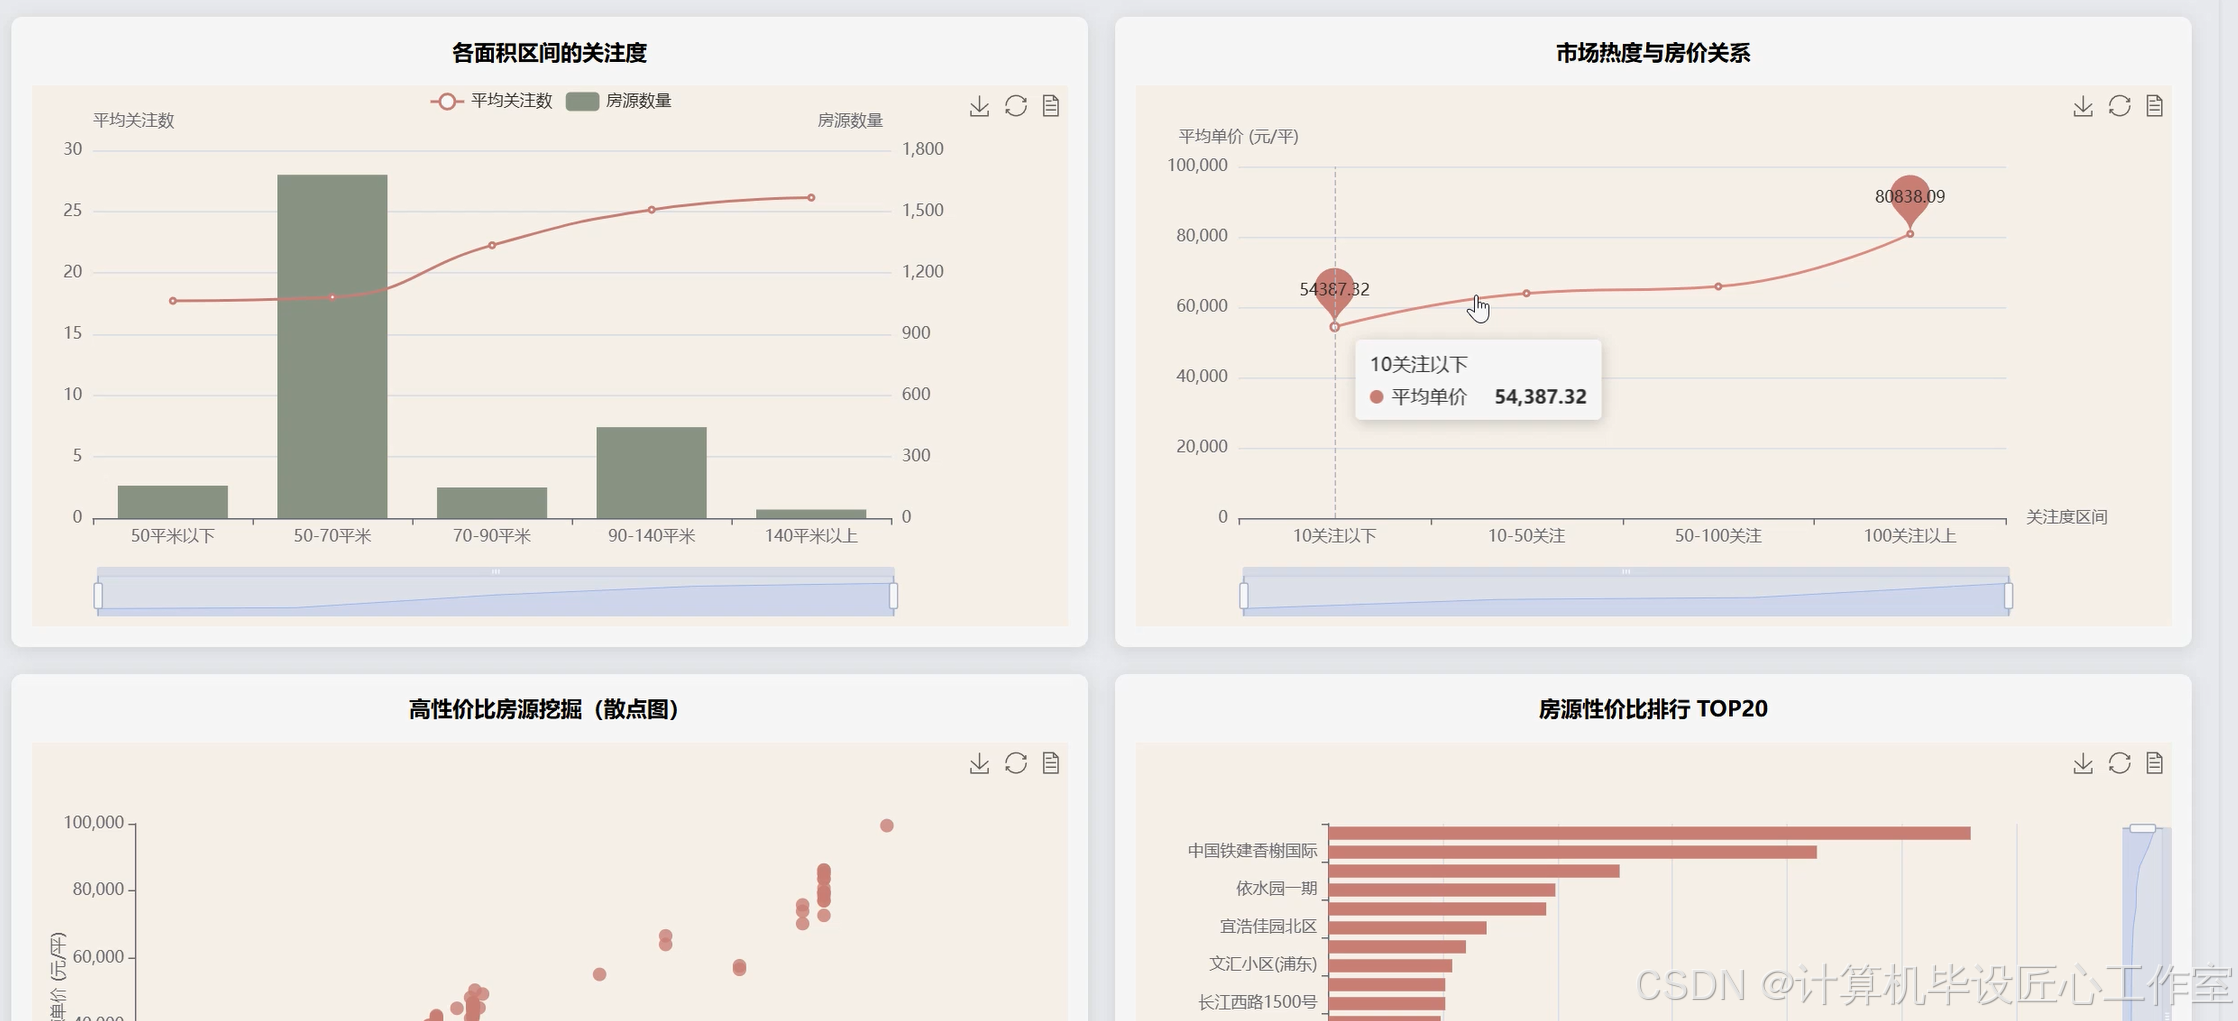Screen dimensions: 2238x1021
Task: Click the 50-70平米 axis label
Action: [x=332, y=536]
